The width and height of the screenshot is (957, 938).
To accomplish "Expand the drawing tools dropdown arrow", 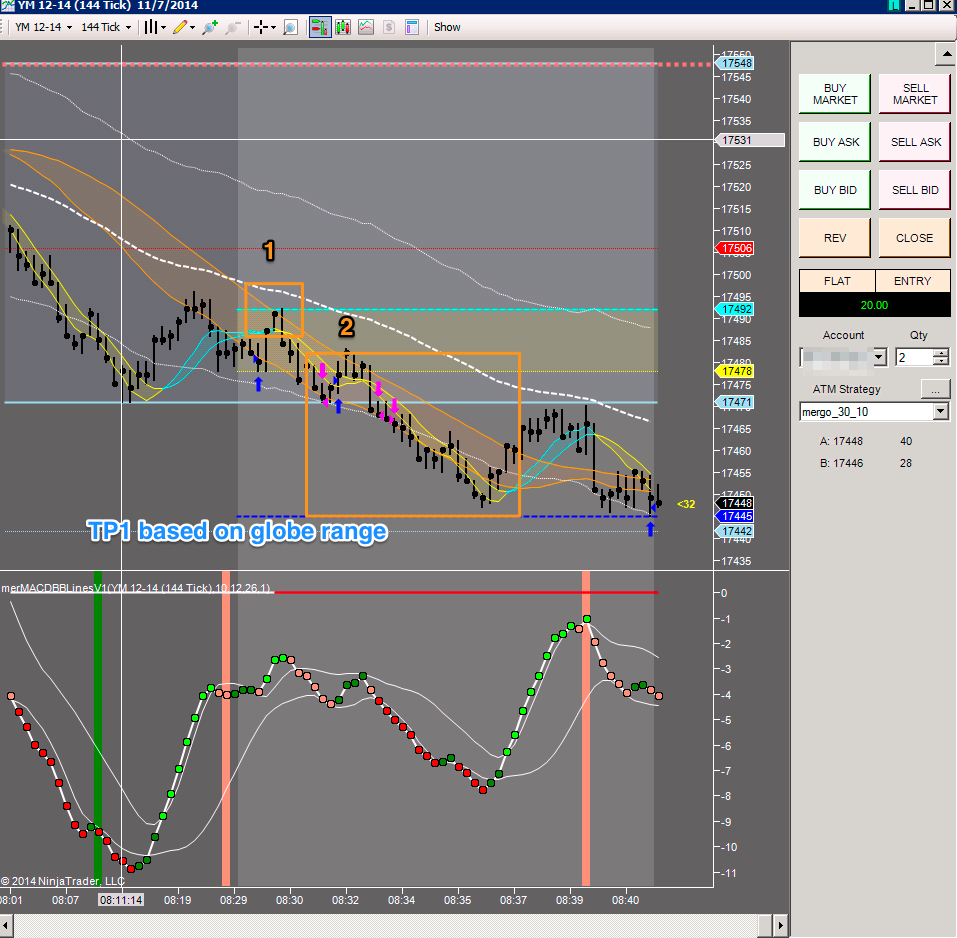I will [192, 27].
